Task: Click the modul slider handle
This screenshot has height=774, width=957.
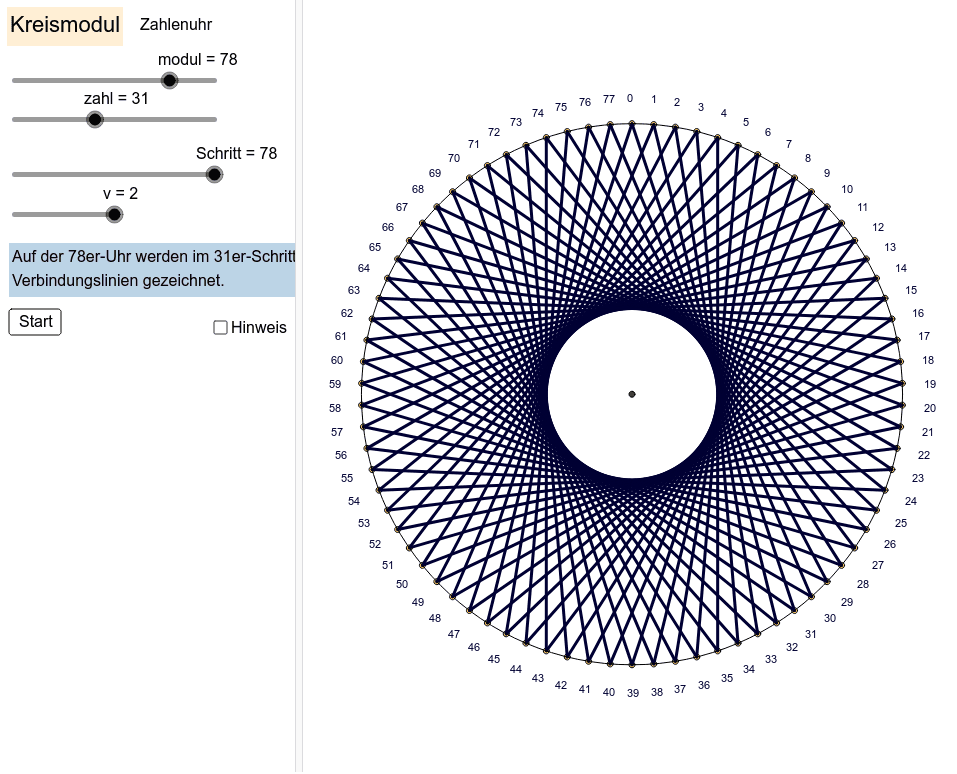Action: 169,80
